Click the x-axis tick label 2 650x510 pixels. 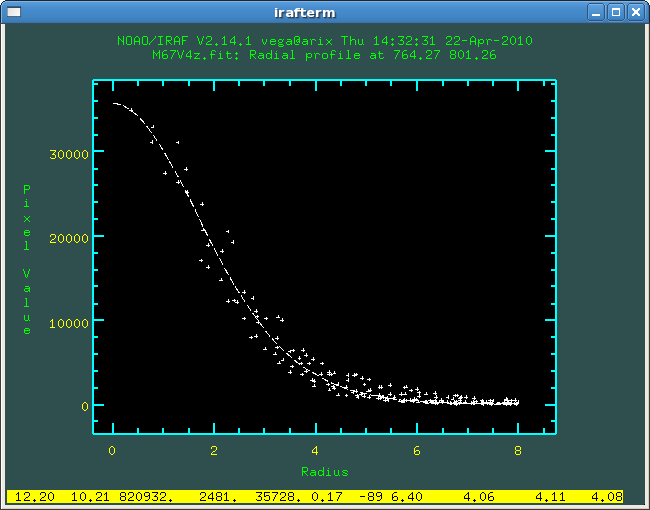coord(213,451)
